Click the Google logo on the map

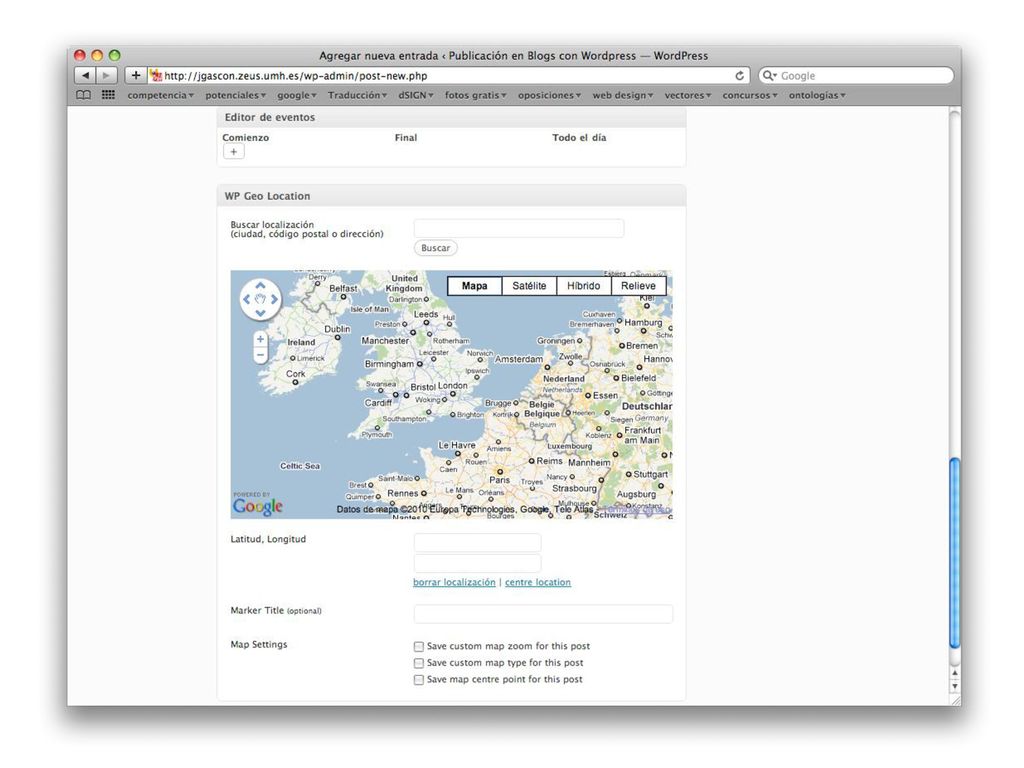[x=257, y=505]
